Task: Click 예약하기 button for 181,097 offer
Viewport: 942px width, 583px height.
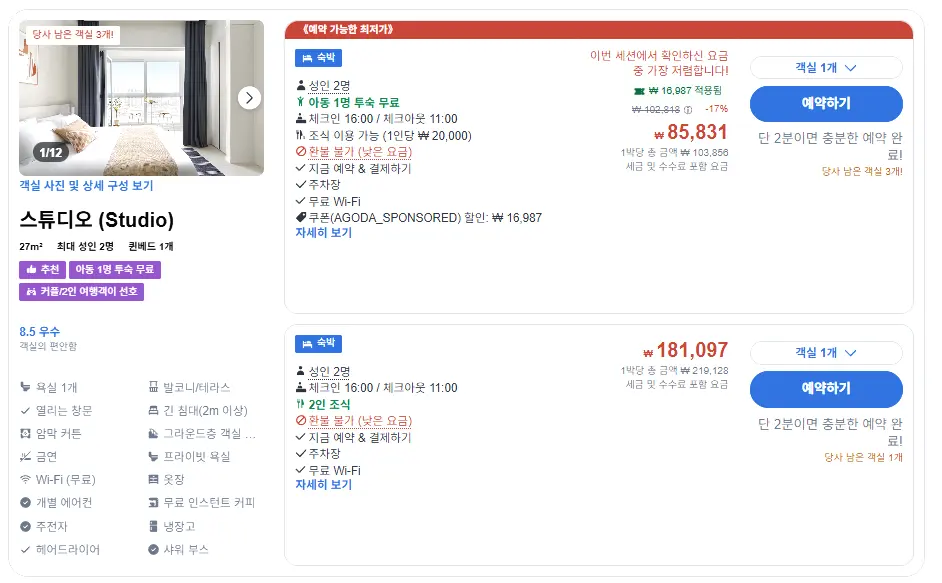Action: coord(826,389)
